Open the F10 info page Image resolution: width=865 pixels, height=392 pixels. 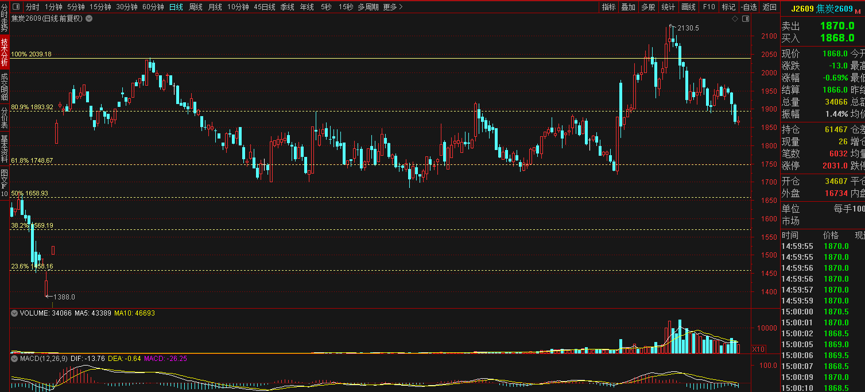click(708, 7)
